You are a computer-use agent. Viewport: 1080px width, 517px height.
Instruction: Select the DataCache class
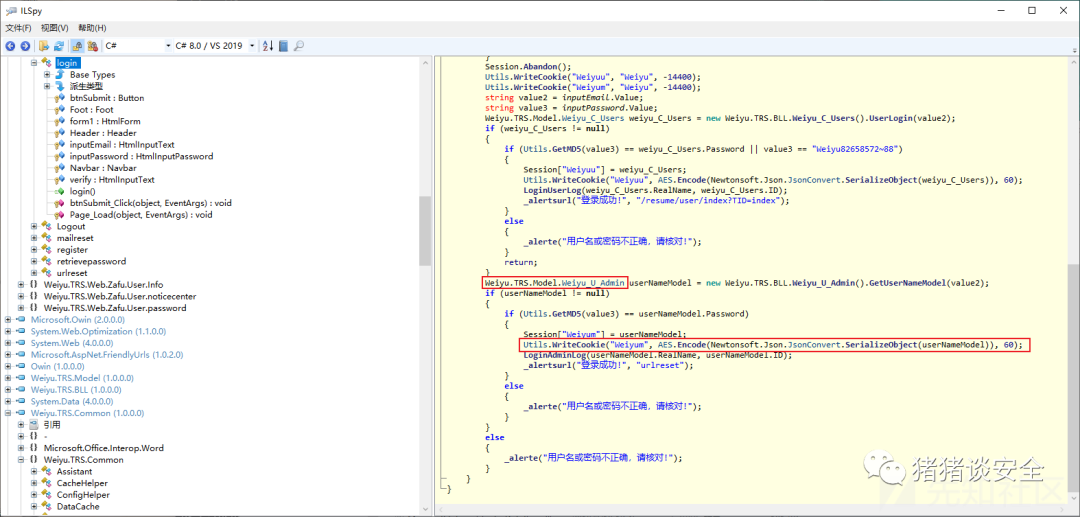click(78, 507)
